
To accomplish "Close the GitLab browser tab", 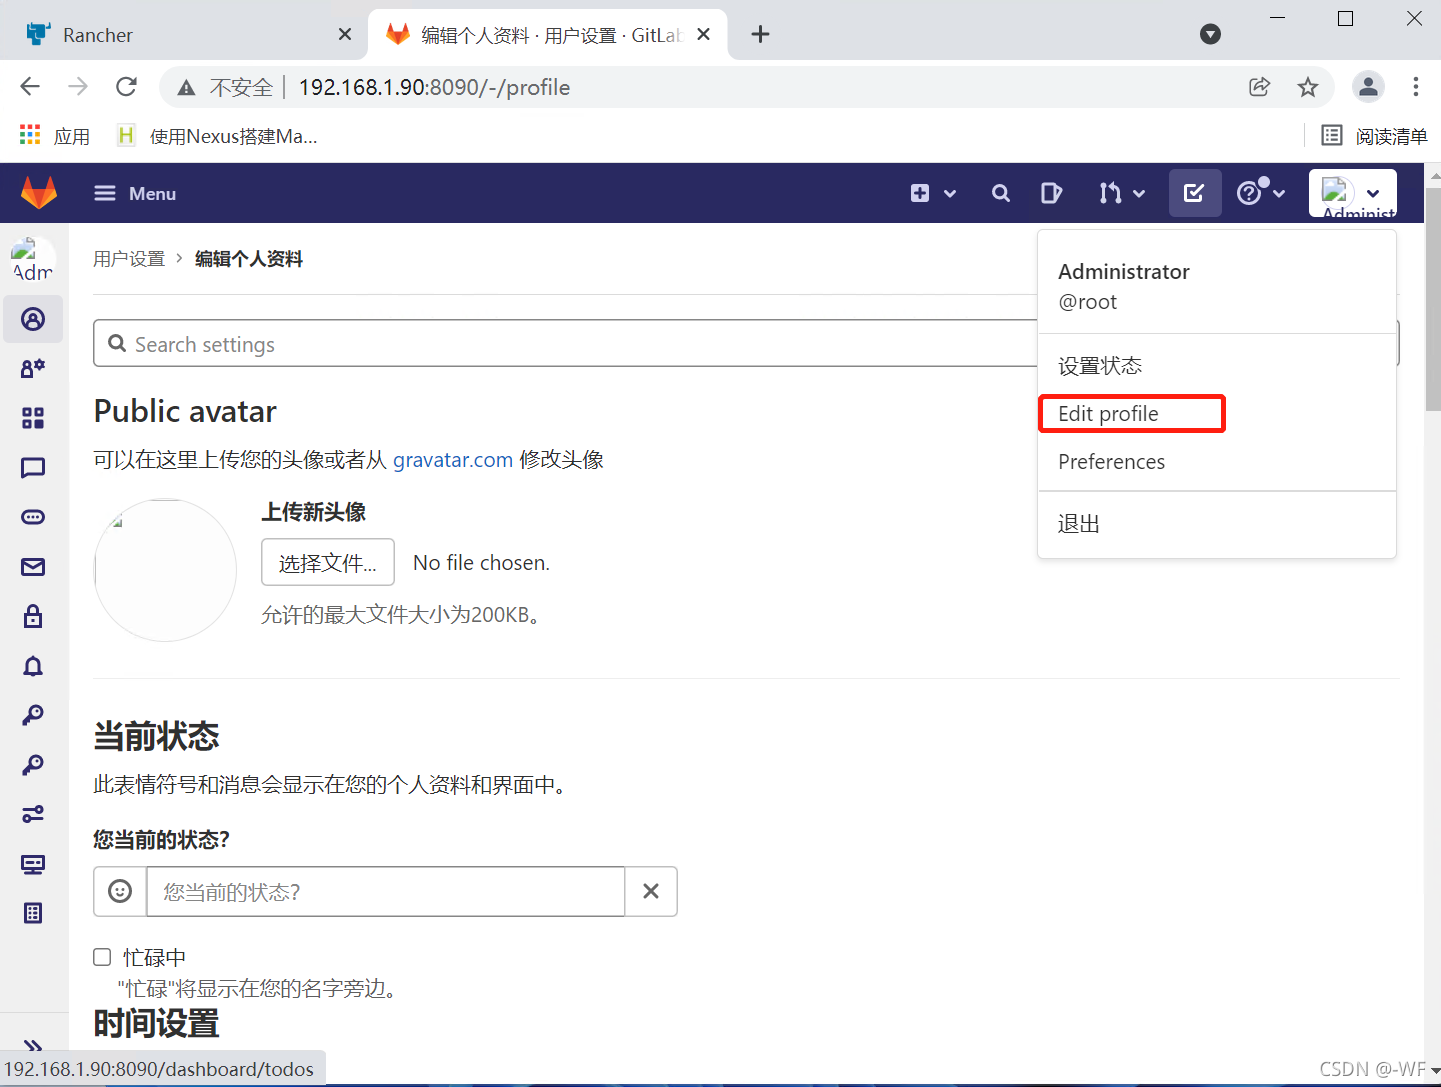I will 703,34.
